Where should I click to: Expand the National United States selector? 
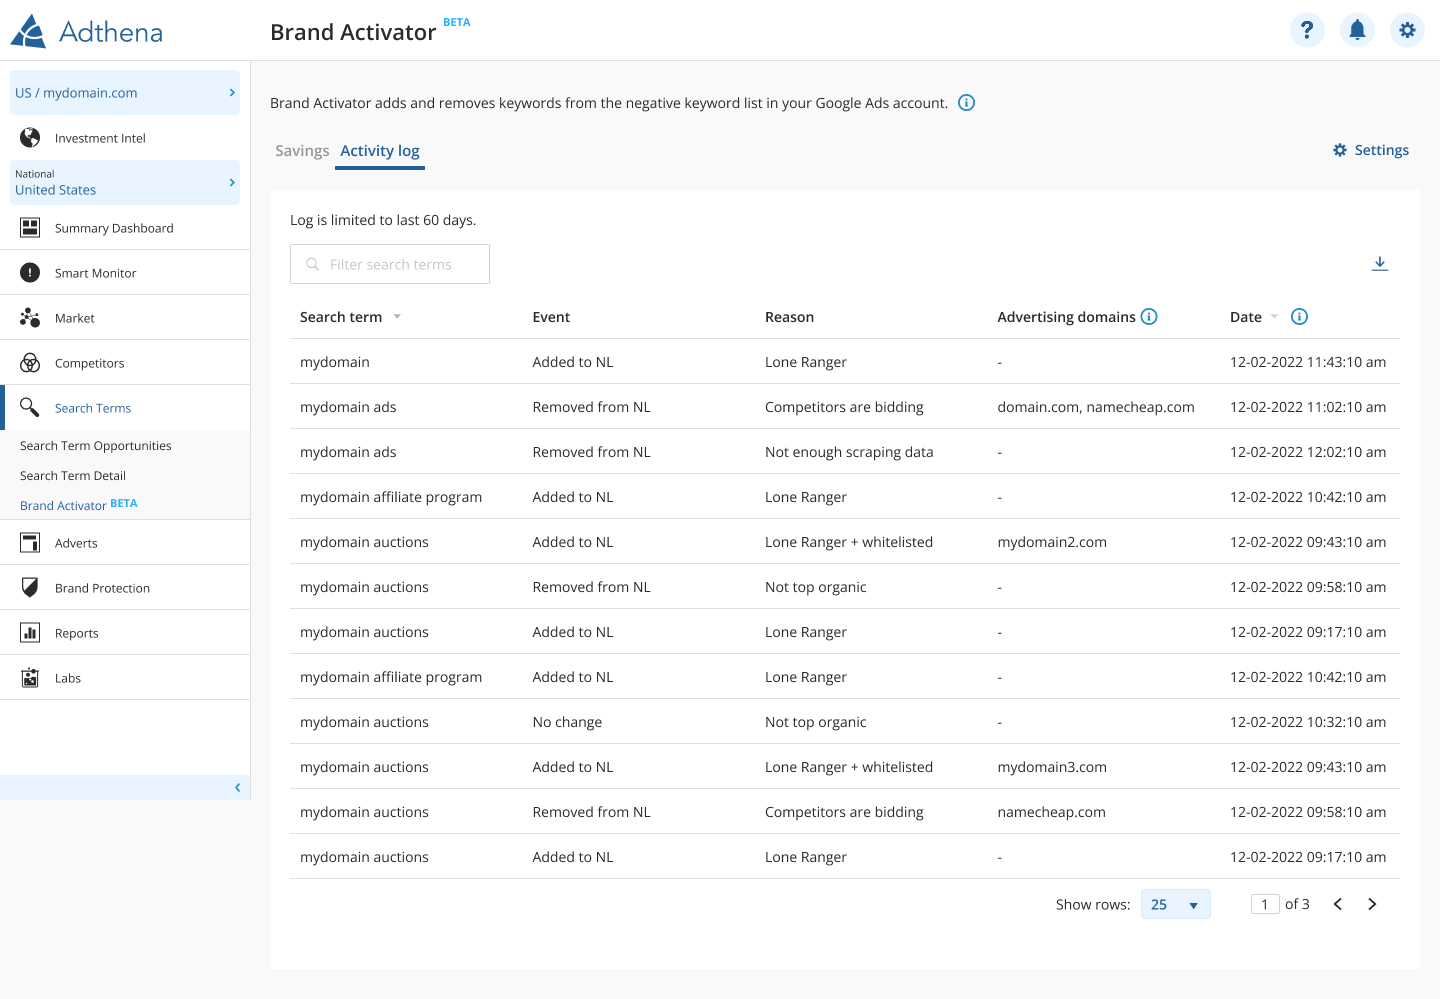coord(125,183)
